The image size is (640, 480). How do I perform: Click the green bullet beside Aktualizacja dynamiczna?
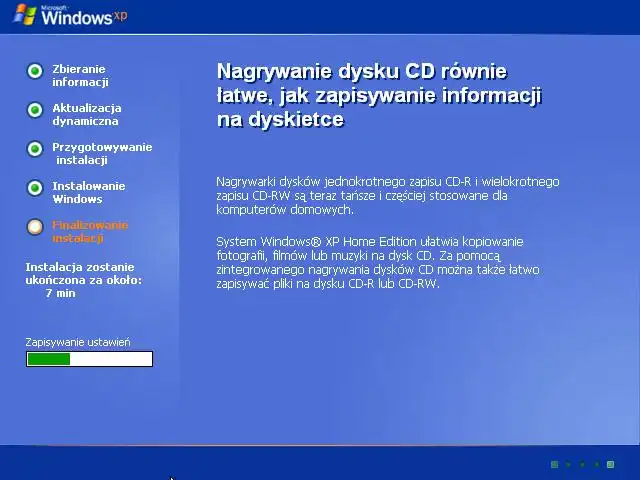[x=35, y=110]
